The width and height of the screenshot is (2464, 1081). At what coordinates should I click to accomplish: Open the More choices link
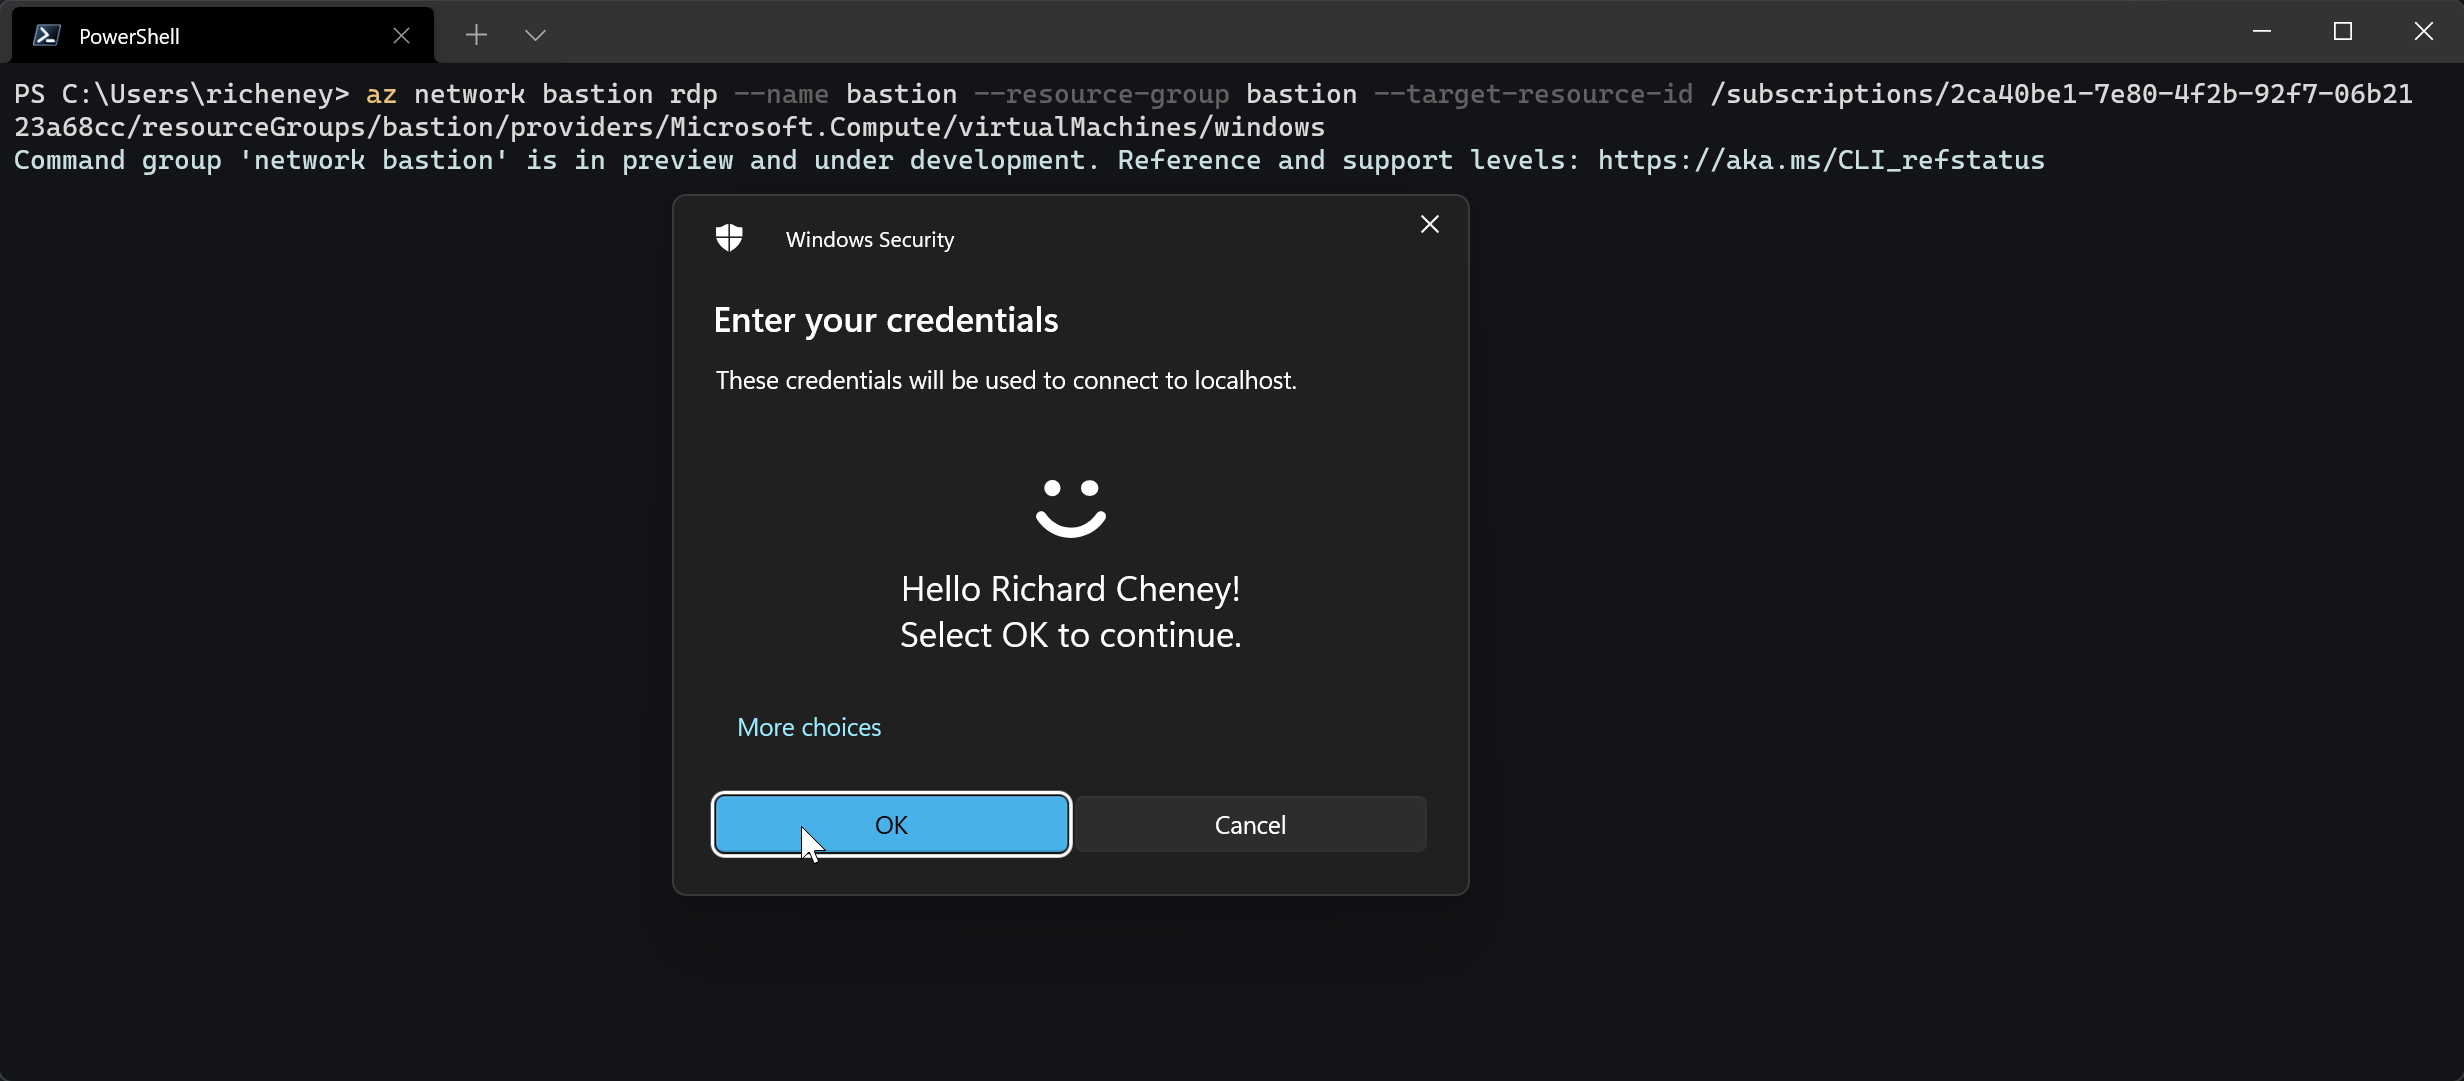(x=808, y=727)
